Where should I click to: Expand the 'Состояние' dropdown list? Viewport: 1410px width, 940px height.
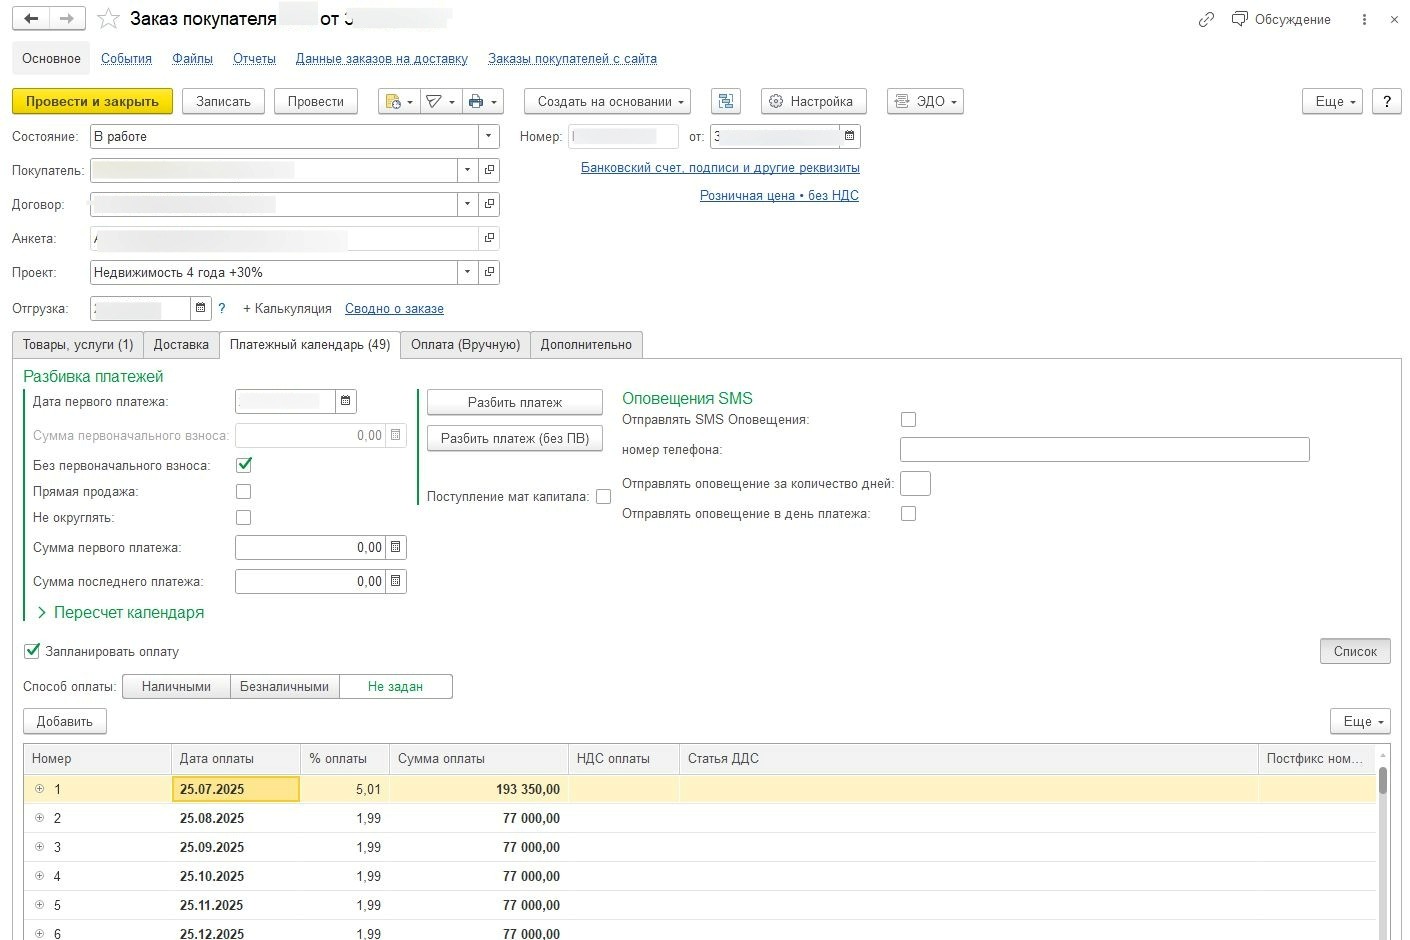488,136
